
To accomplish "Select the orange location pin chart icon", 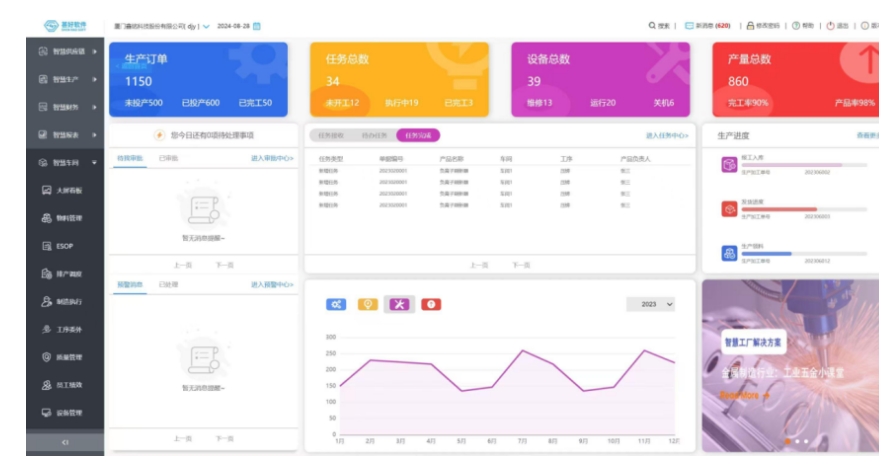I will (367, 304).
